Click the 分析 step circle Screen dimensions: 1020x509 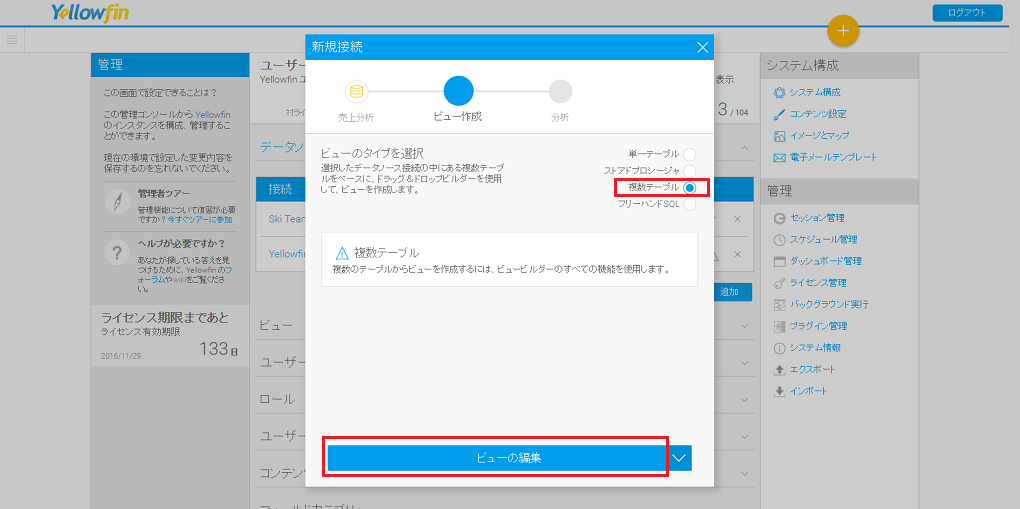click(560, 92)
